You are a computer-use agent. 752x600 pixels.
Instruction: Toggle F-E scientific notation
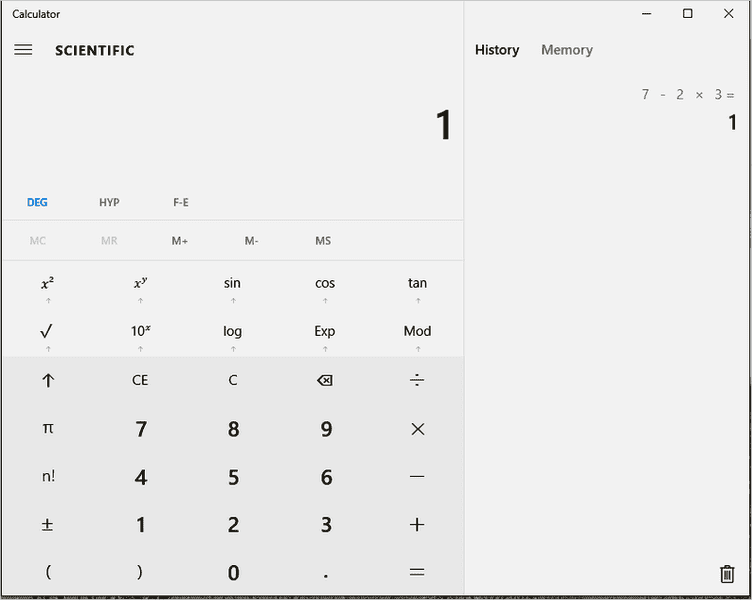pyautogui.click(x=181, y=202)
